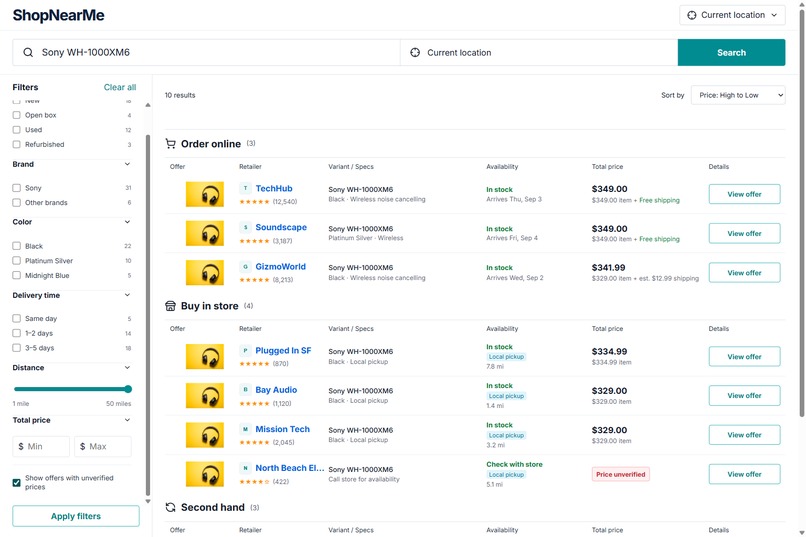Open Mission Tech product thumbnail
806x537 pixels.
coord(205,435)
